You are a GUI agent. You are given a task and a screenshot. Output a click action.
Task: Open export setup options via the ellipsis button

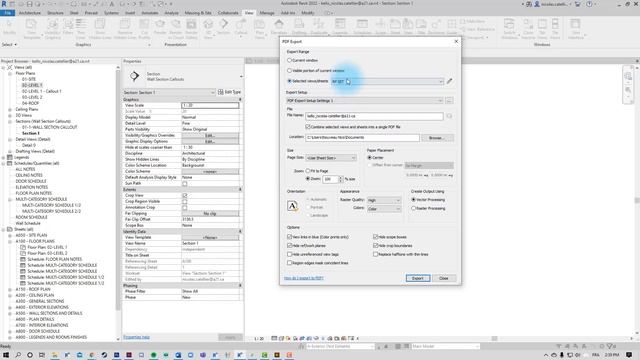[449, 100]
